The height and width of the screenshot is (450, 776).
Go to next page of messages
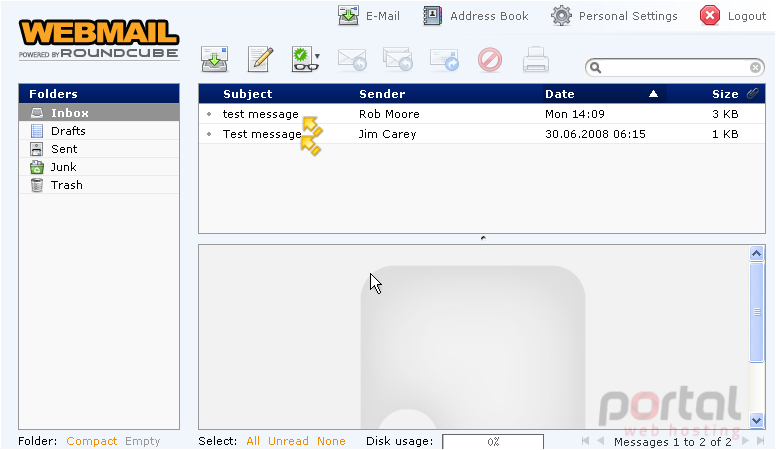click(745, 440)
